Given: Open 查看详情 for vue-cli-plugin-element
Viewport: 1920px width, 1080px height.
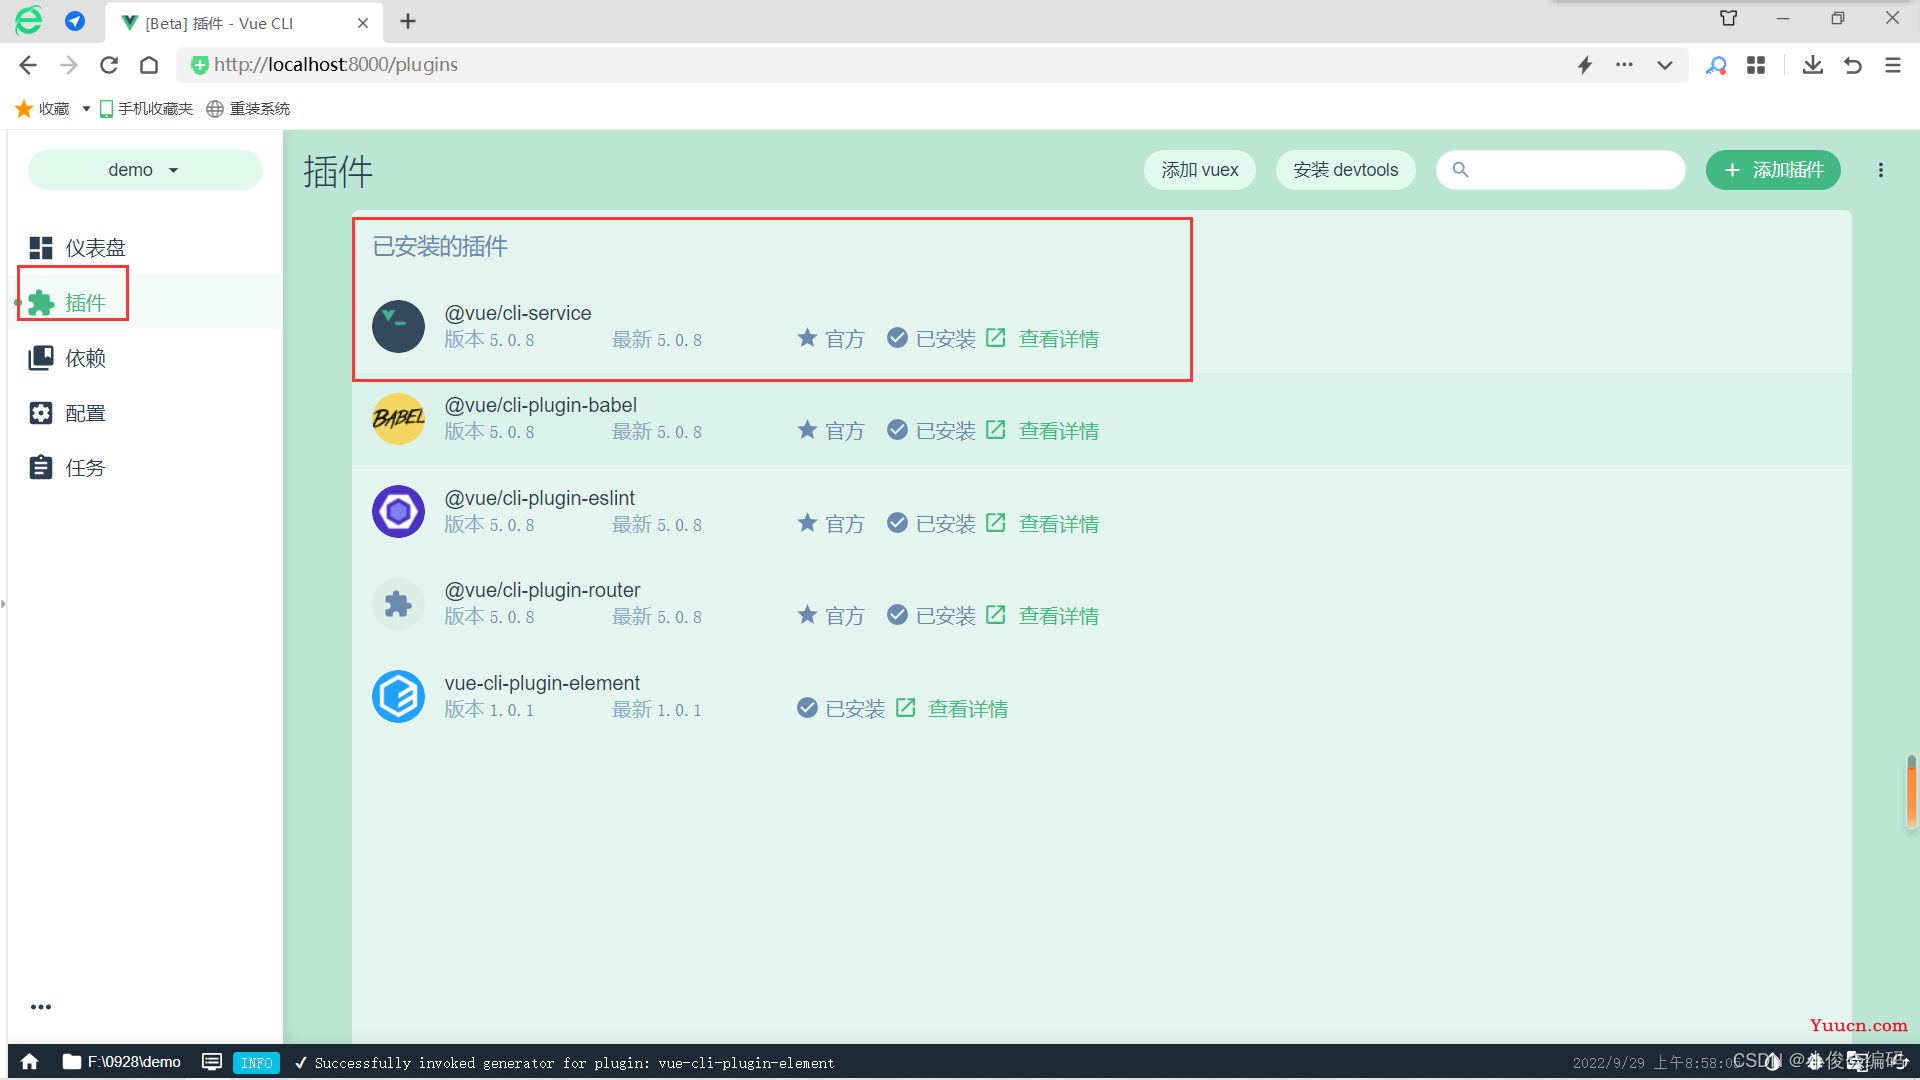Looking at the screenshot, I should coord(967,709).
